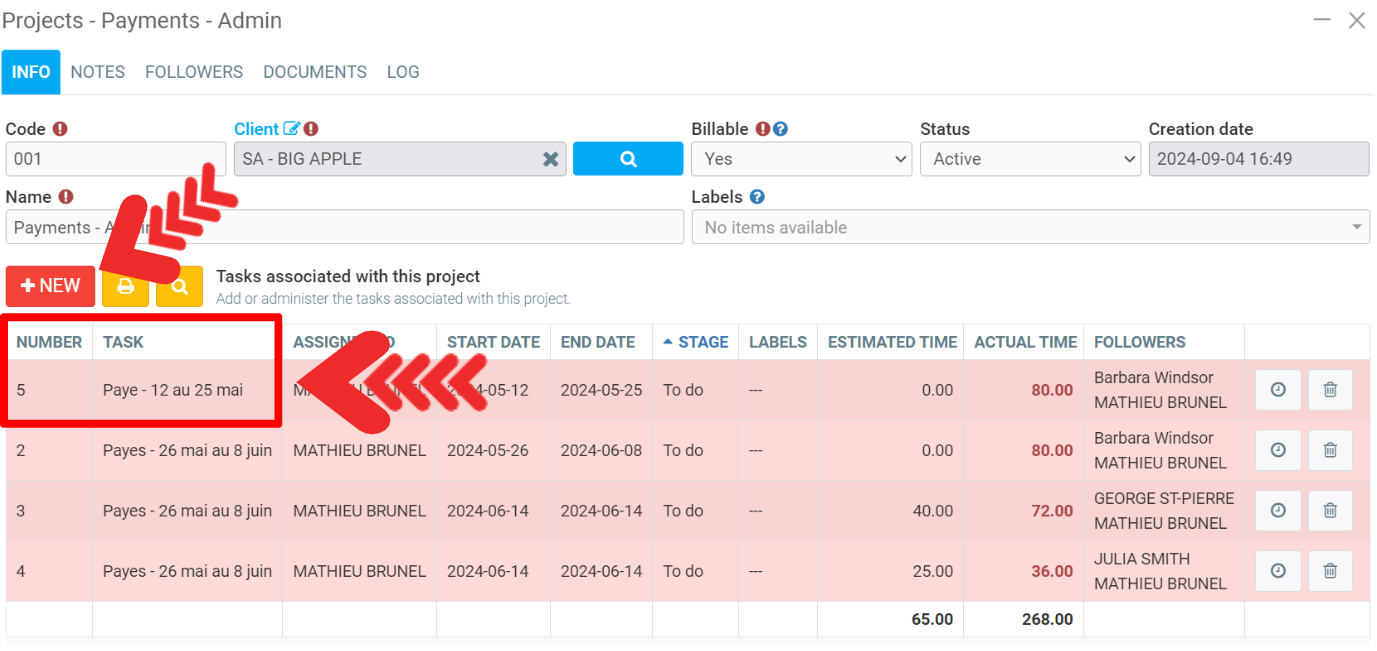
Task: Switch to the NOTES tab
Action: tap(98, 72)
